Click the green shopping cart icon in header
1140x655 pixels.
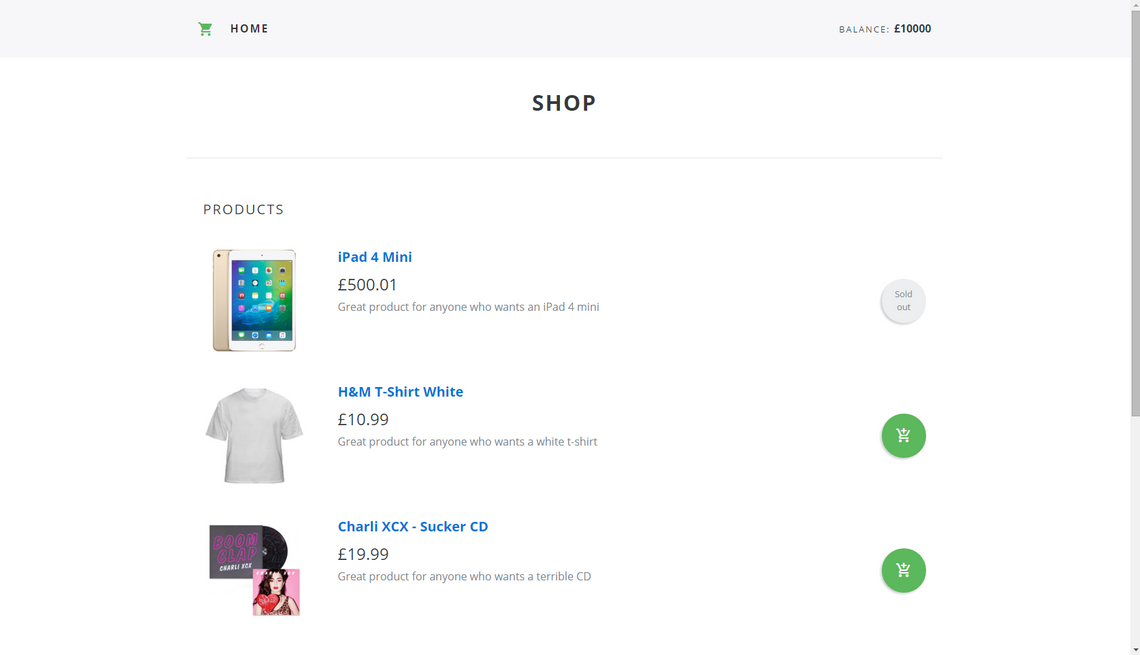tap(205, 28)
